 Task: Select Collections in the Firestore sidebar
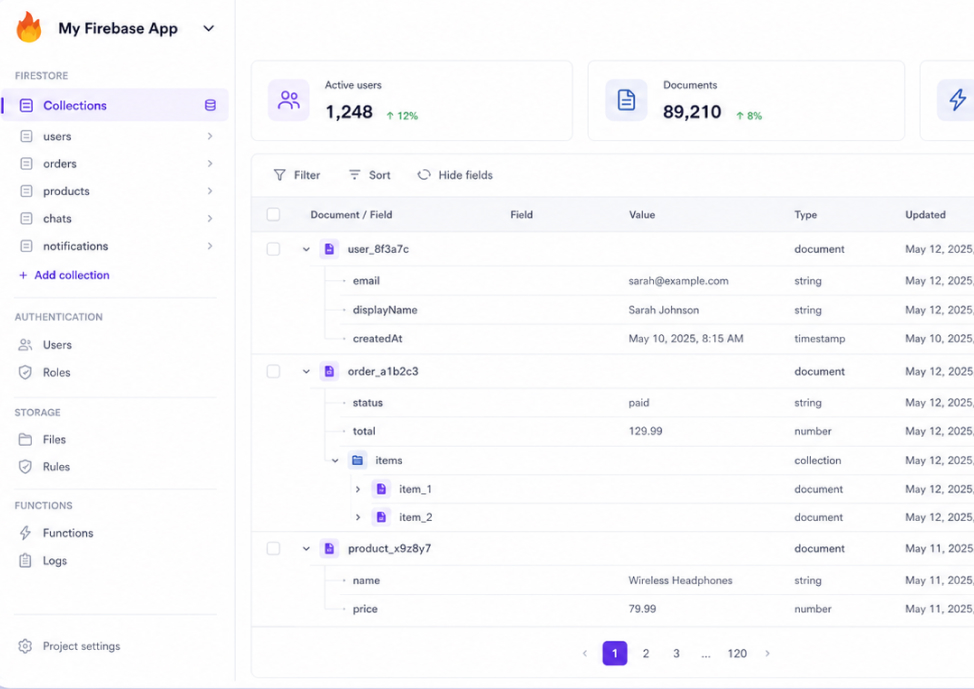[116, 105]
